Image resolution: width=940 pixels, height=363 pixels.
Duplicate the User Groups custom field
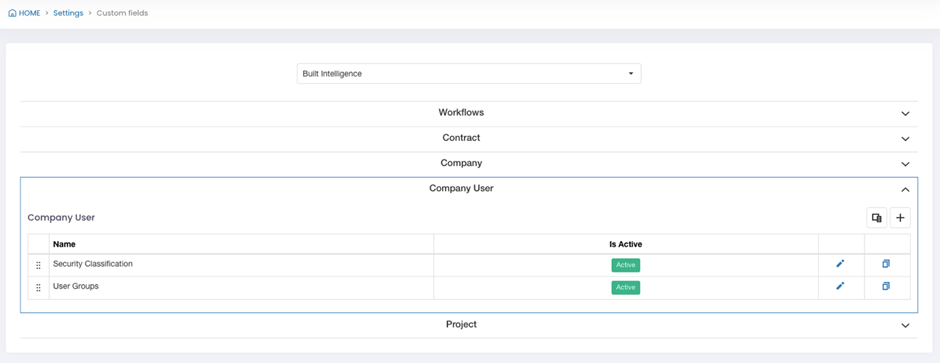pyautogui.click(x=886, y=286)
